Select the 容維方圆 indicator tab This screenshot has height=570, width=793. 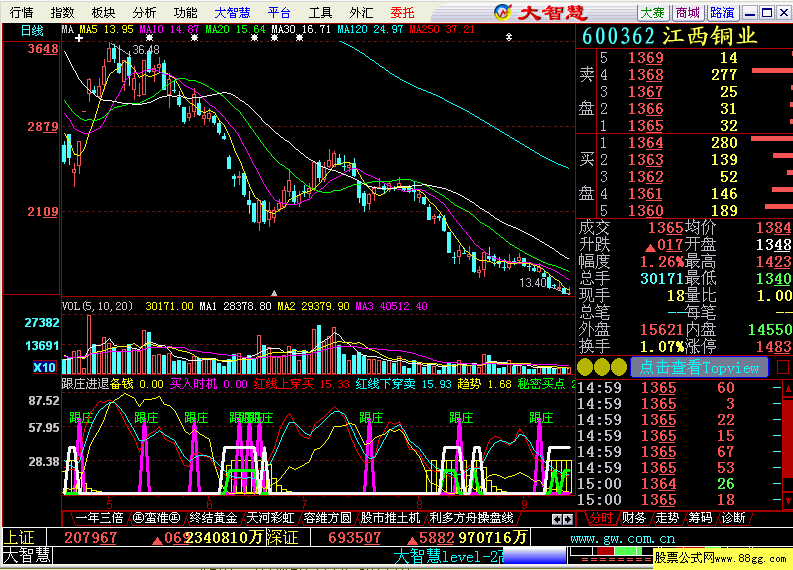[327, 518]
